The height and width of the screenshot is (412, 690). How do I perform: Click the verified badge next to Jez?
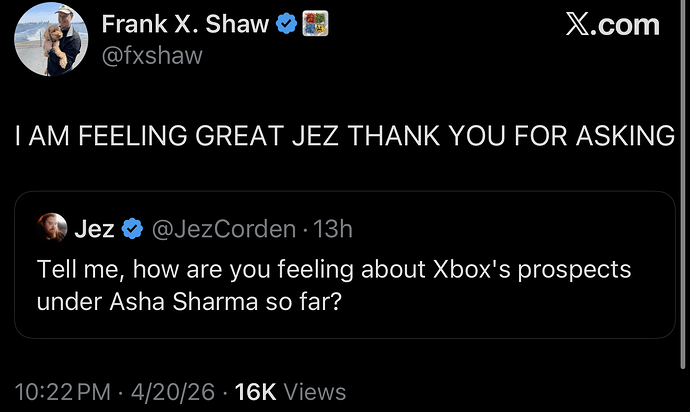coord(132,230)
